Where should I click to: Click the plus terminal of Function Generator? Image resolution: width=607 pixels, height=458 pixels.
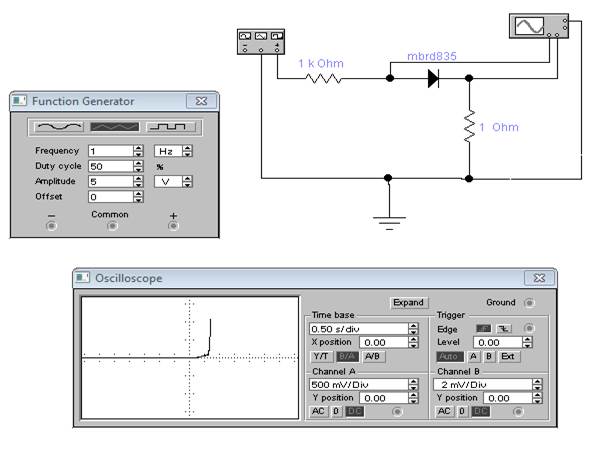(x=173, y=226)
